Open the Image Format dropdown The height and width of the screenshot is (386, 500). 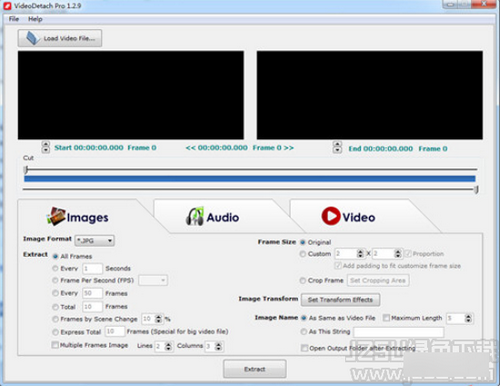(95, 240)
